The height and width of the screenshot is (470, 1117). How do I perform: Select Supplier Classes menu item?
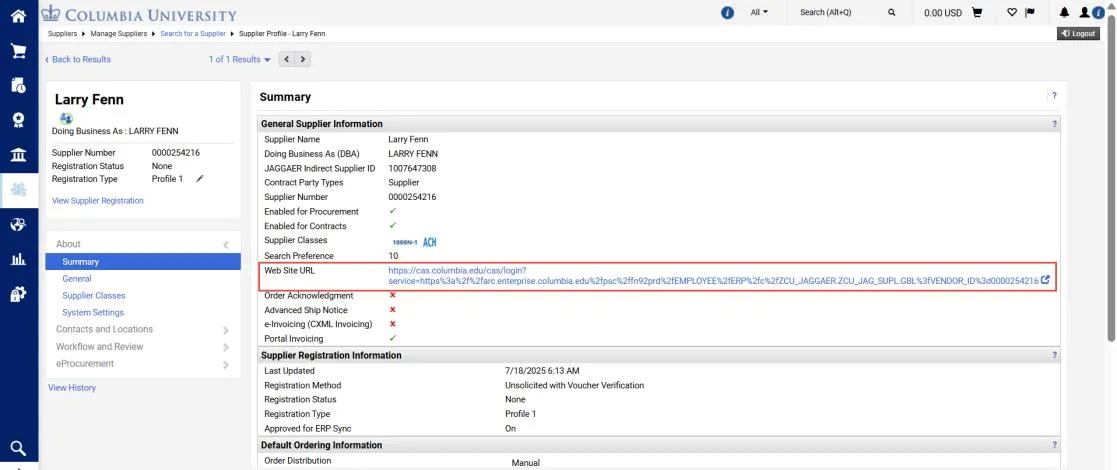(93, 296)
